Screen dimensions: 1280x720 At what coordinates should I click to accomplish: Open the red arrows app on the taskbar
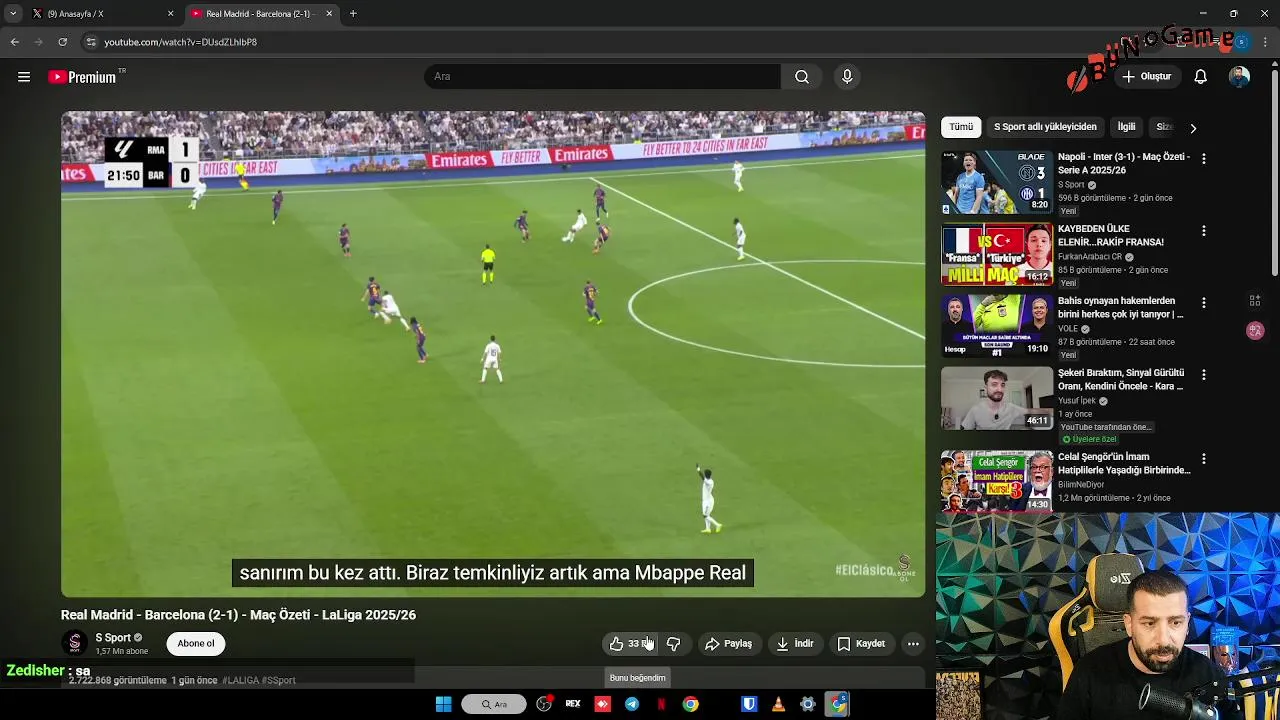(x=602, y=704)
